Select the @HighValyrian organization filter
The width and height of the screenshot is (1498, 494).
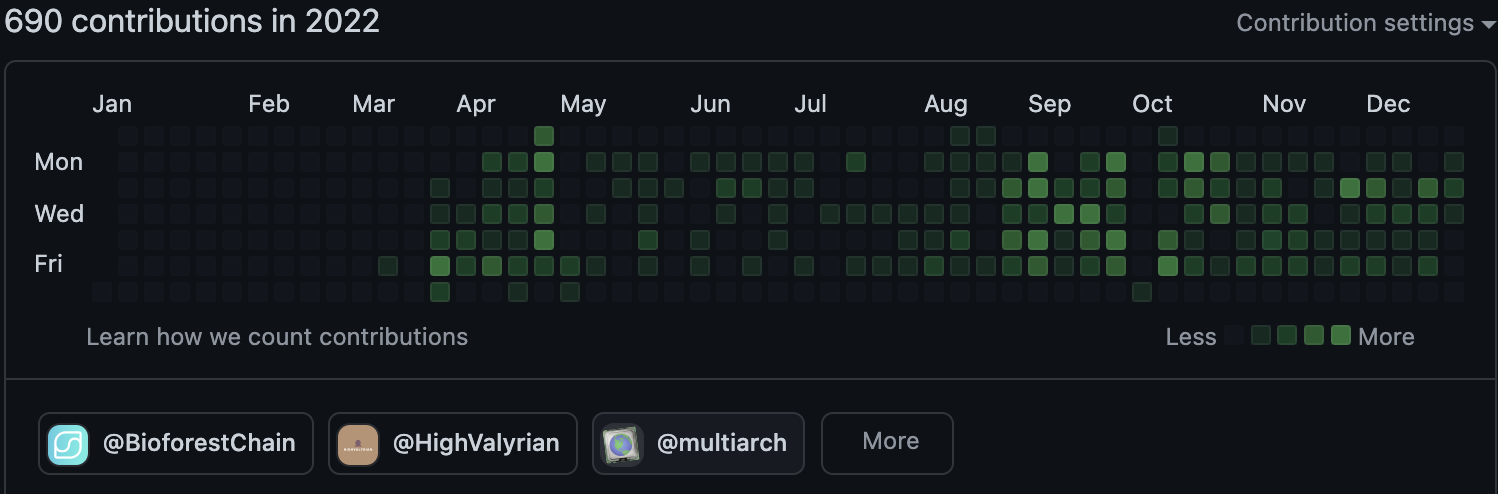coord(453,443)
